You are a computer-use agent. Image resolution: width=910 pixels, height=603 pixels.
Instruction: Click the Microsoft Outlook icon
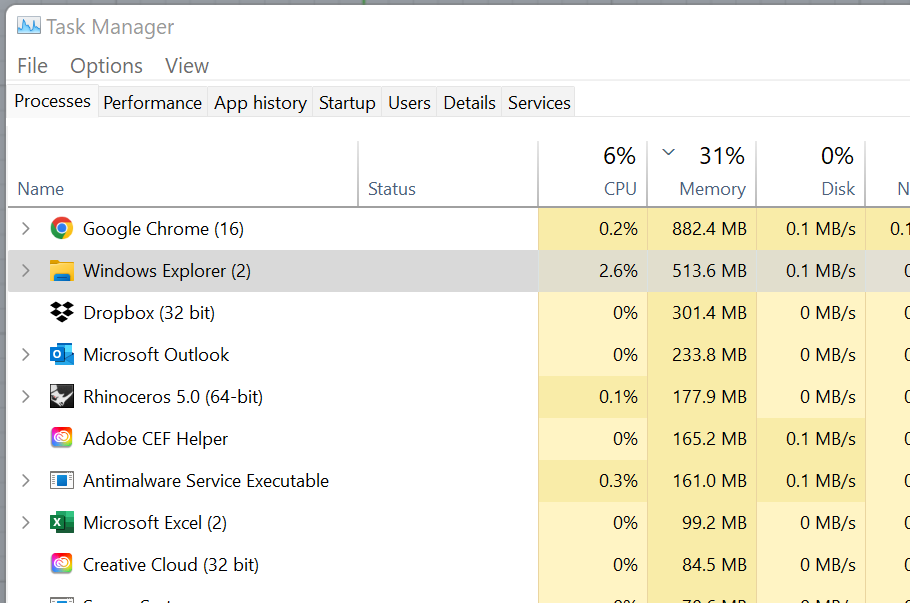tap(62, 355)
